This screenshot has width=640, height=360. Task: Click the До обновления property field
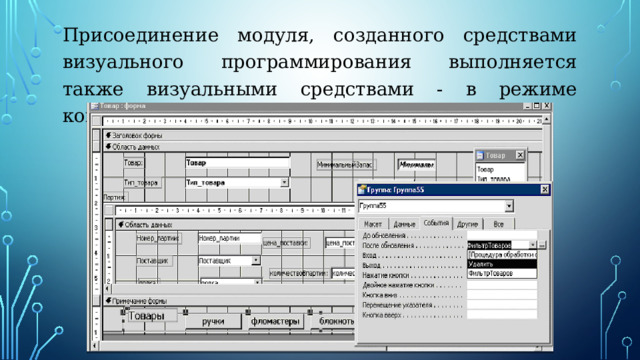501,236
